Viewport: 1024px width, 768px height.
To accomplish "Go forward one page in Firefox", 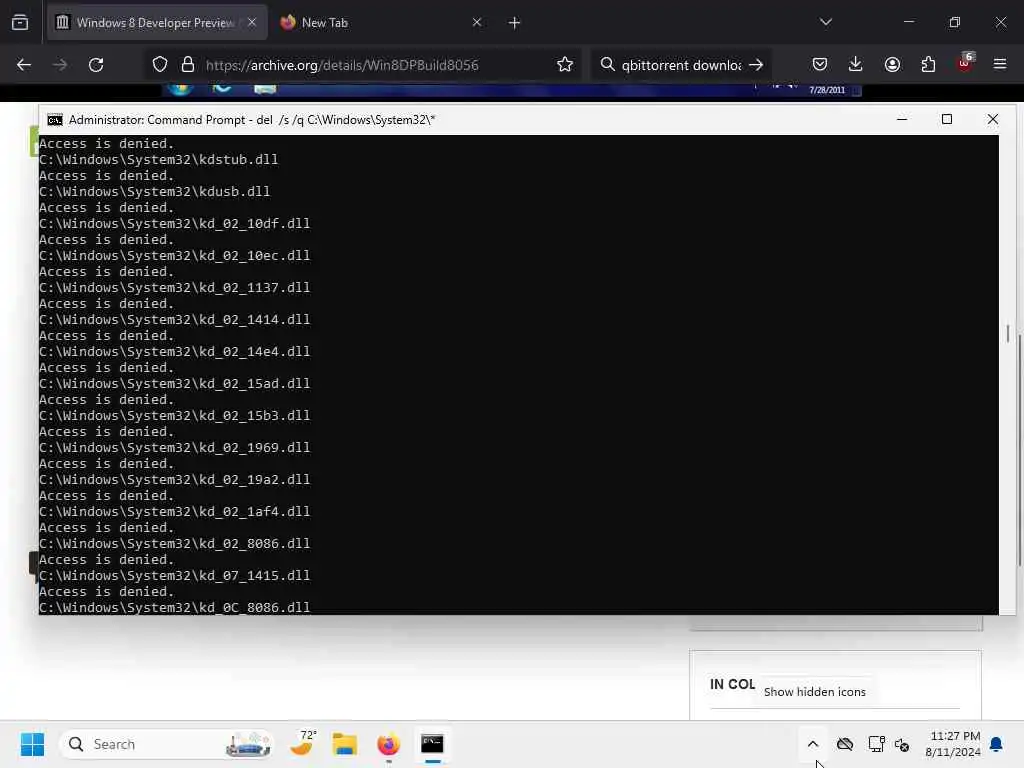I will pos(60,65).
